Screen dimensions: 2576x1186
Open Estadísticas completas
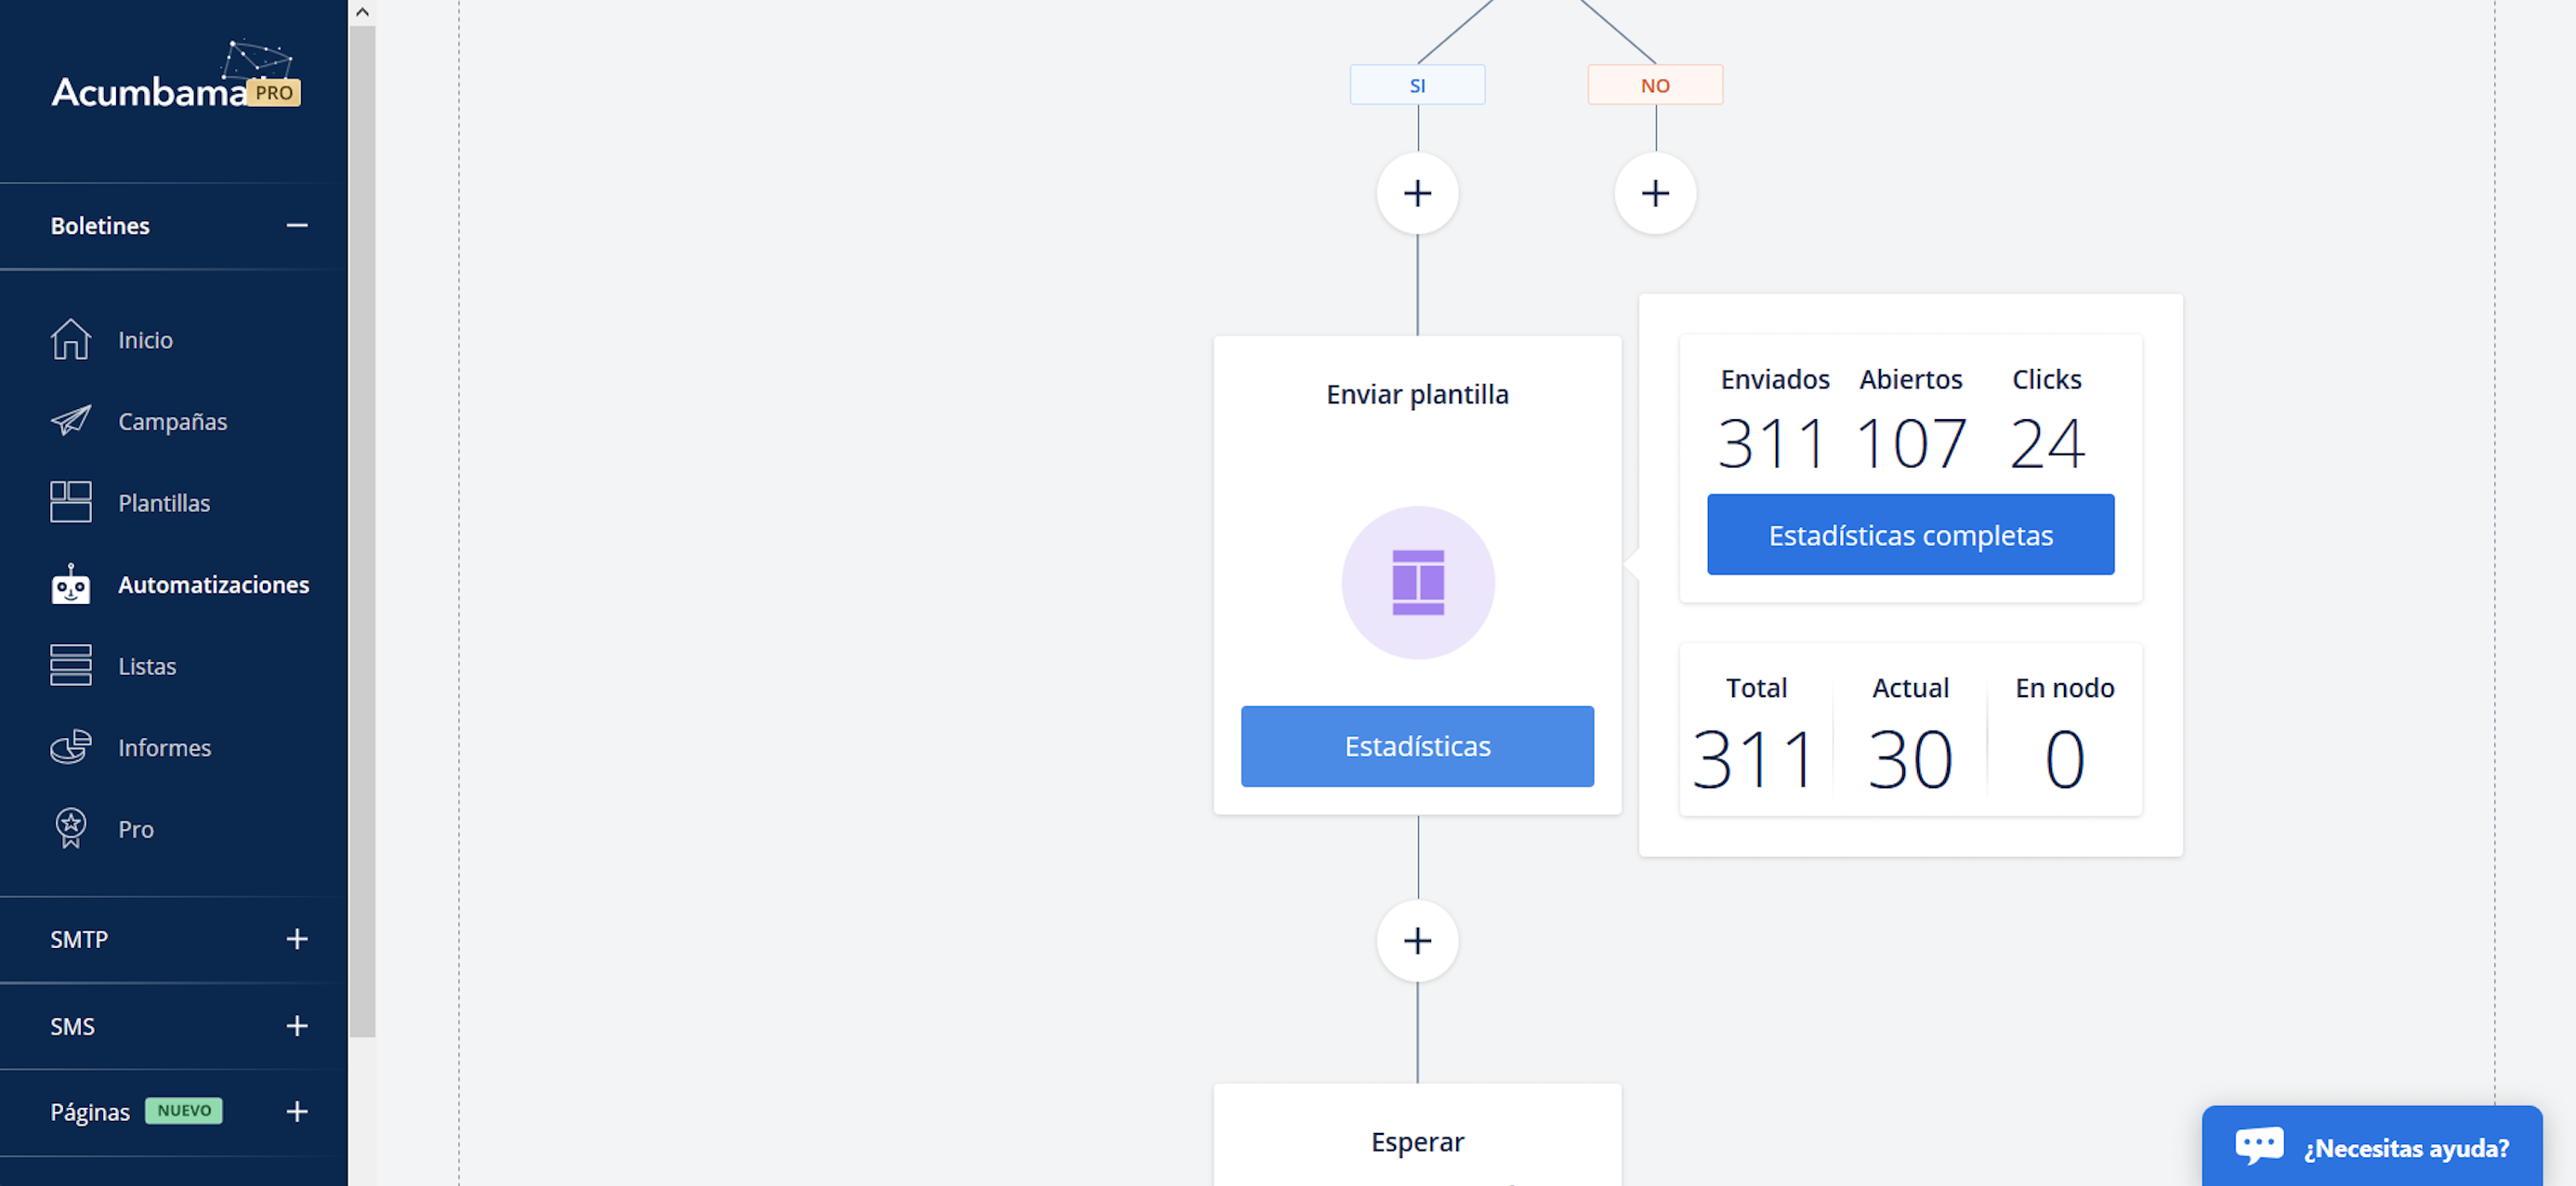click(1910, 535)
